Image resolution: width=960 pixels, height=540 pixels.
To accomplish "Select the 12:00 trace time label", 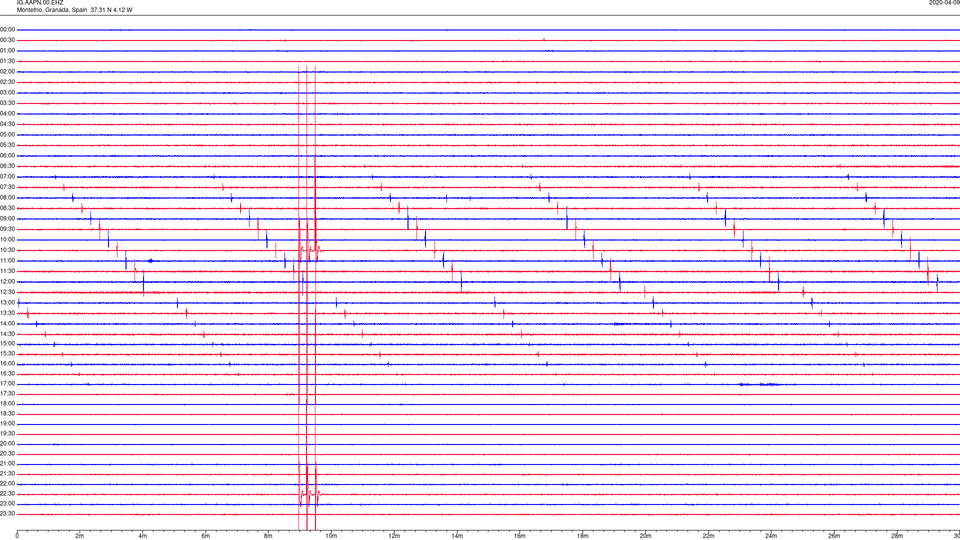I will click(x=8, y=282).
